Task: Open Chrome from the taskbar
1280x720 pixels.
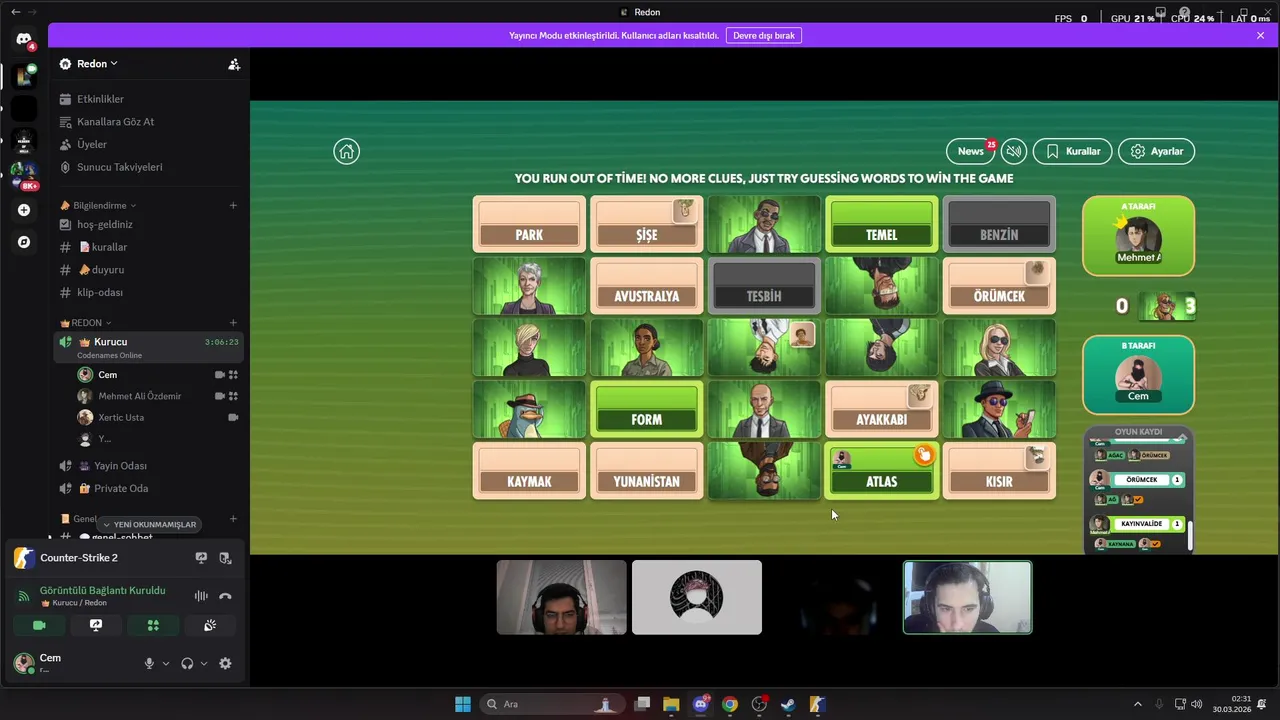Action: click(x=730, y=704)
